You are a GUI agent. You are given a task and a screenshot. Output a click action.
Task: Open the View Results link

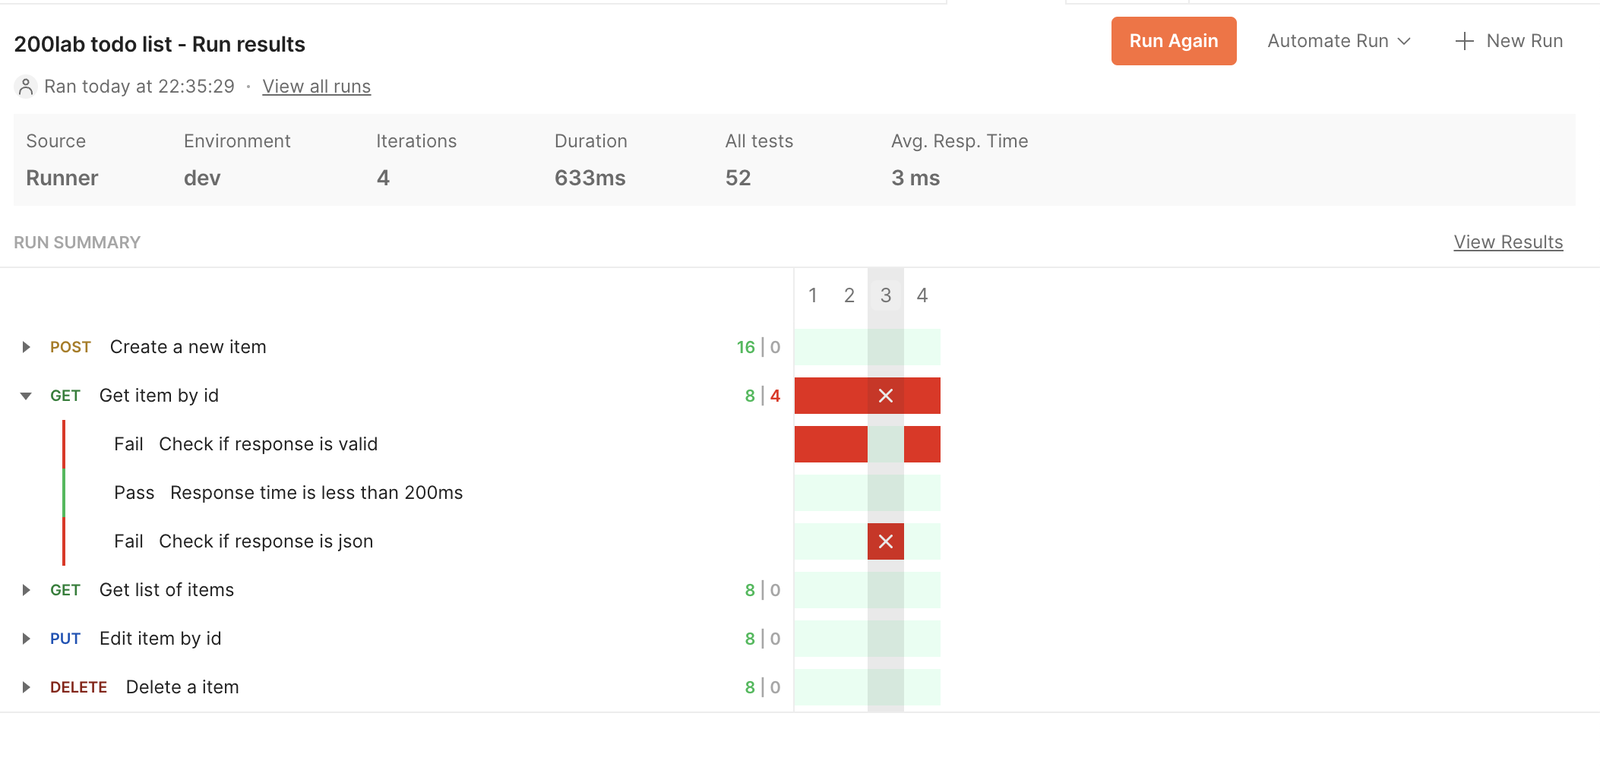(1508, 242)
